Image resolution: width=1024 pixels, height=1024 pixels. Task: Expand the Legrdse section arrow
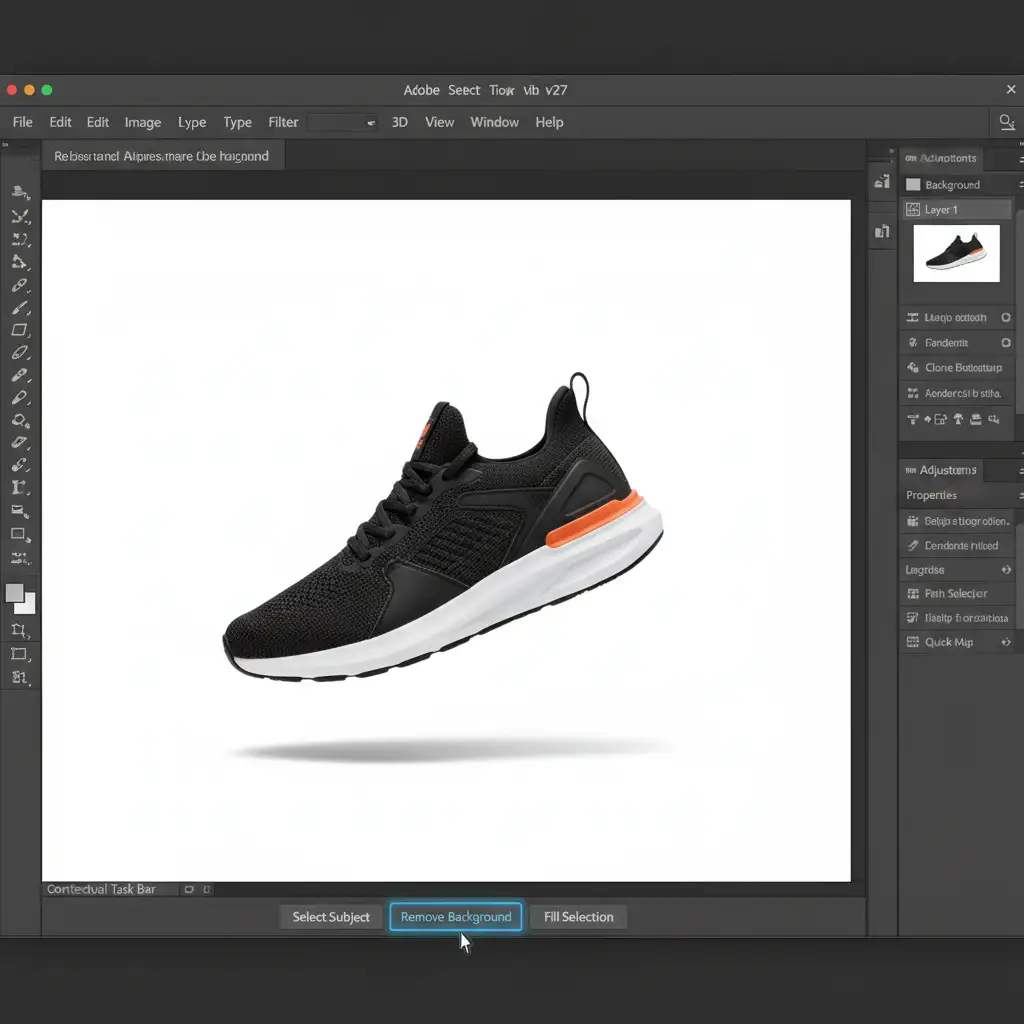coord(1006,570)
